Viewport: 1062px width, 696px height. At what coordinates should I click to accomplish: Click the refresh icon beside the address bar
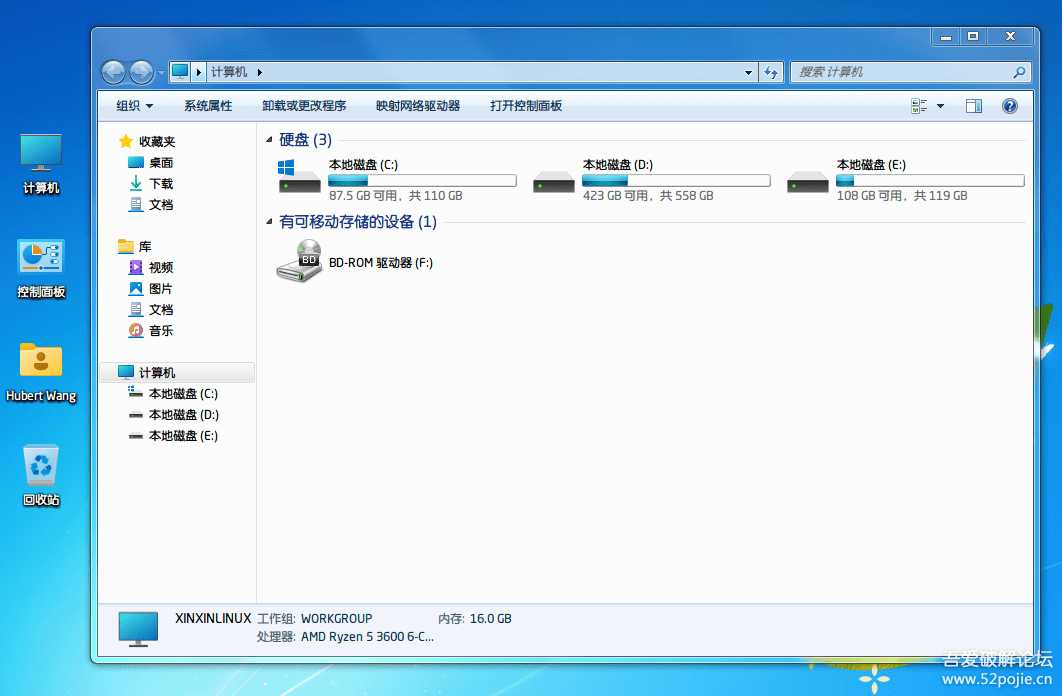(772, 71)
